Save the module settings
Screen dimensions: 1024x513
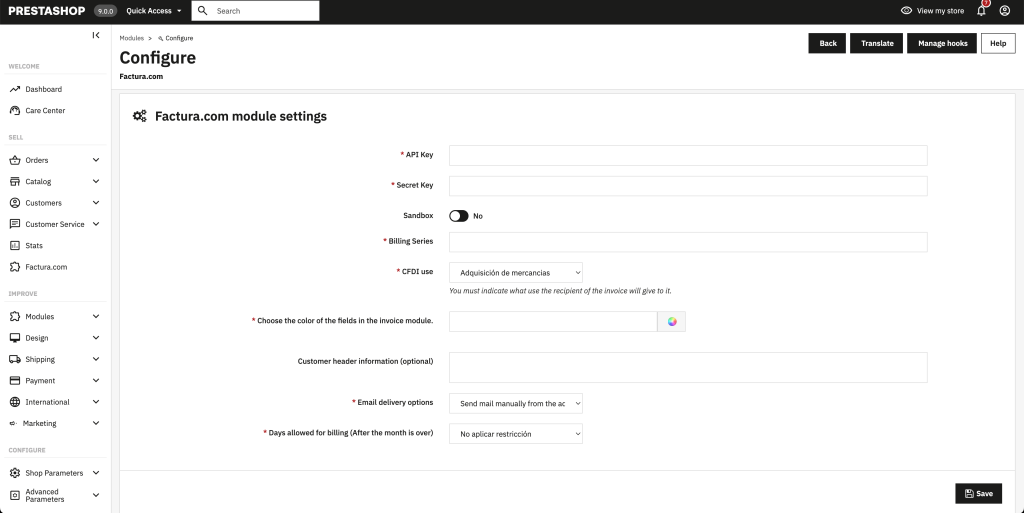pyautogui.click(x=978, y=493)
